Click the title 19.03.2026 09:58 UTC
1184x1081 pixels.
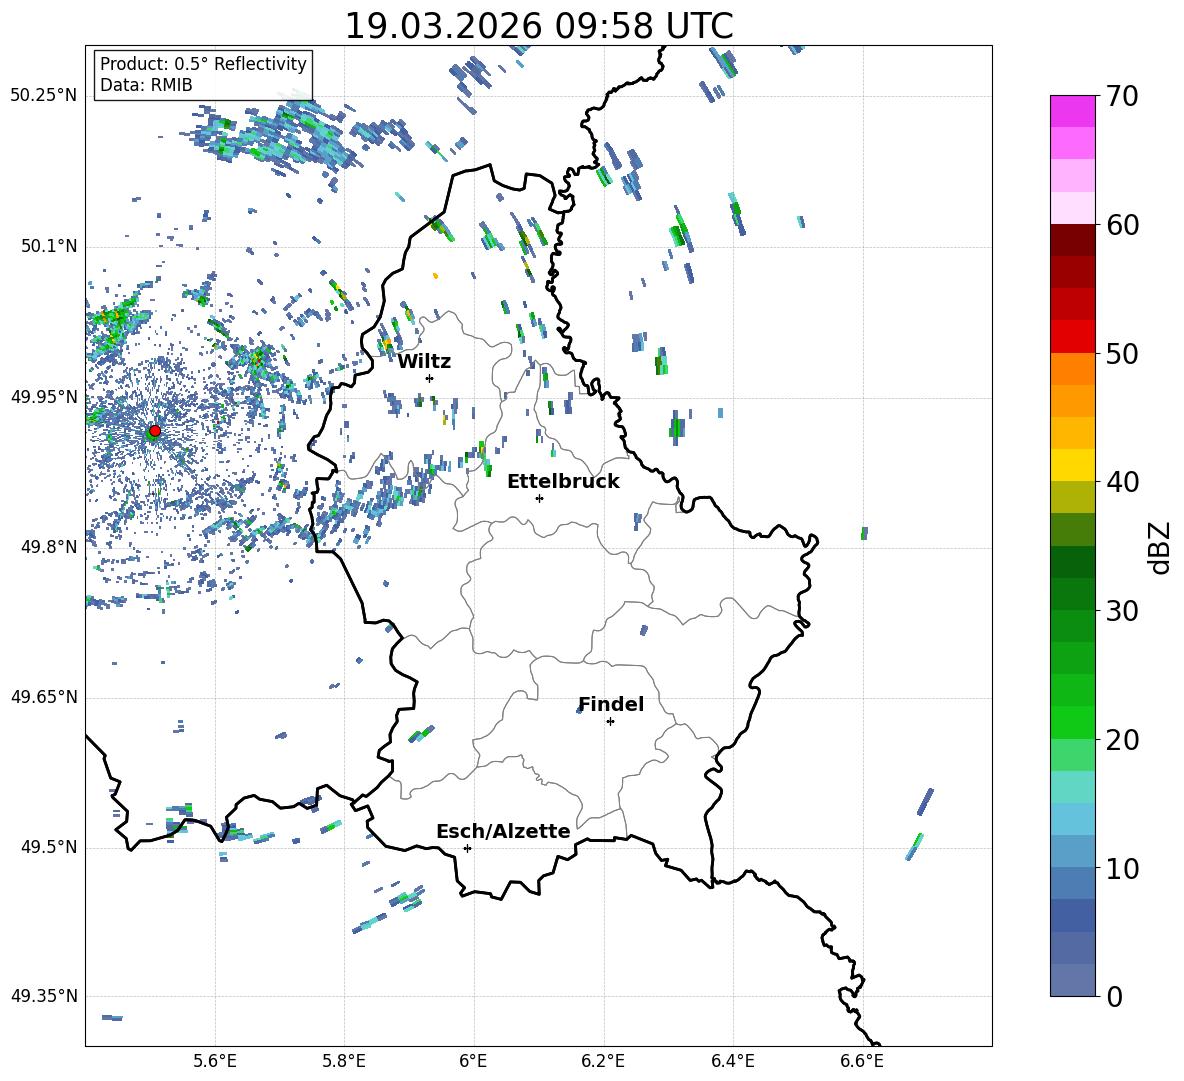pos(539,26)
